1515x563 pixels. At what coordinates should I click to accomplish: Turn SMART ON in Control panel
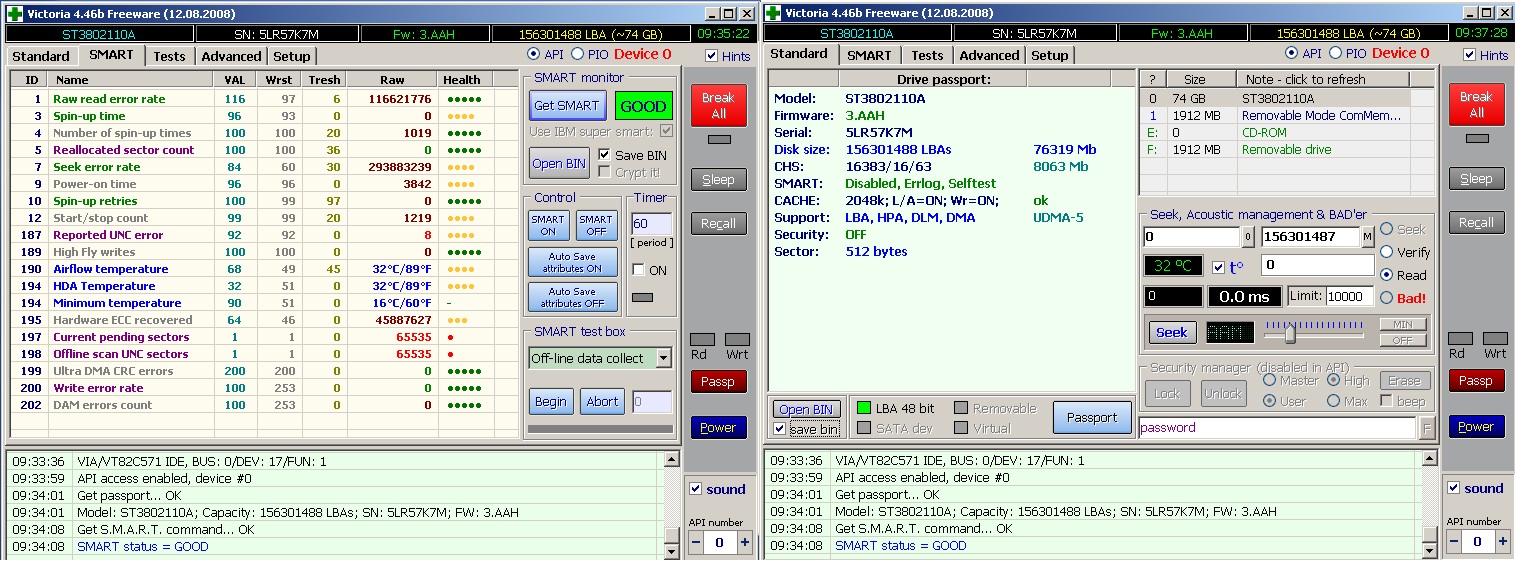[x=548, y=225]
